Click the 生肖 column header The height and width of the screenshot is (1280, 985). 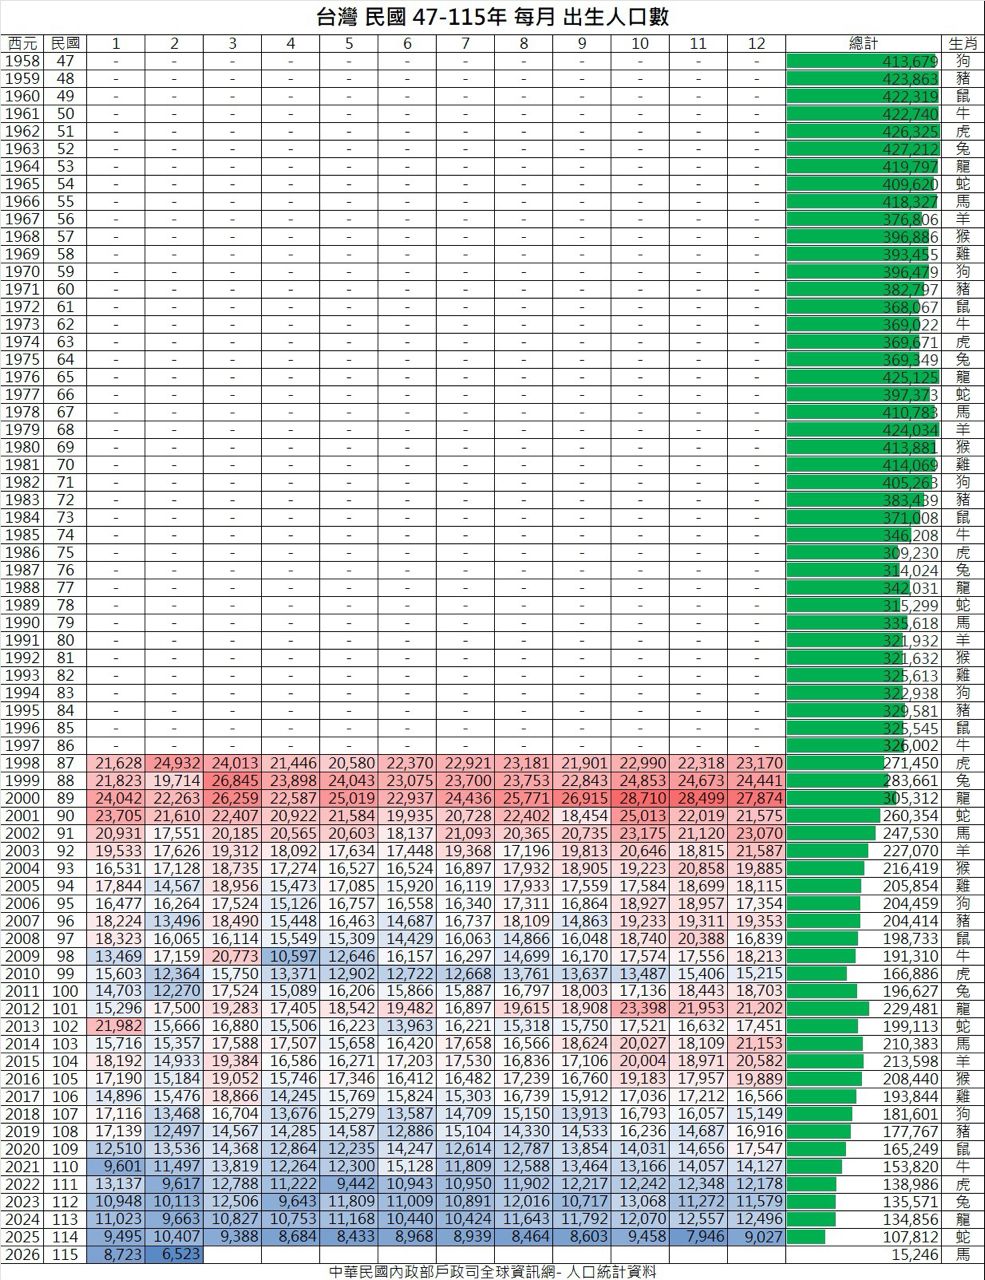click(x=962, y=43)
